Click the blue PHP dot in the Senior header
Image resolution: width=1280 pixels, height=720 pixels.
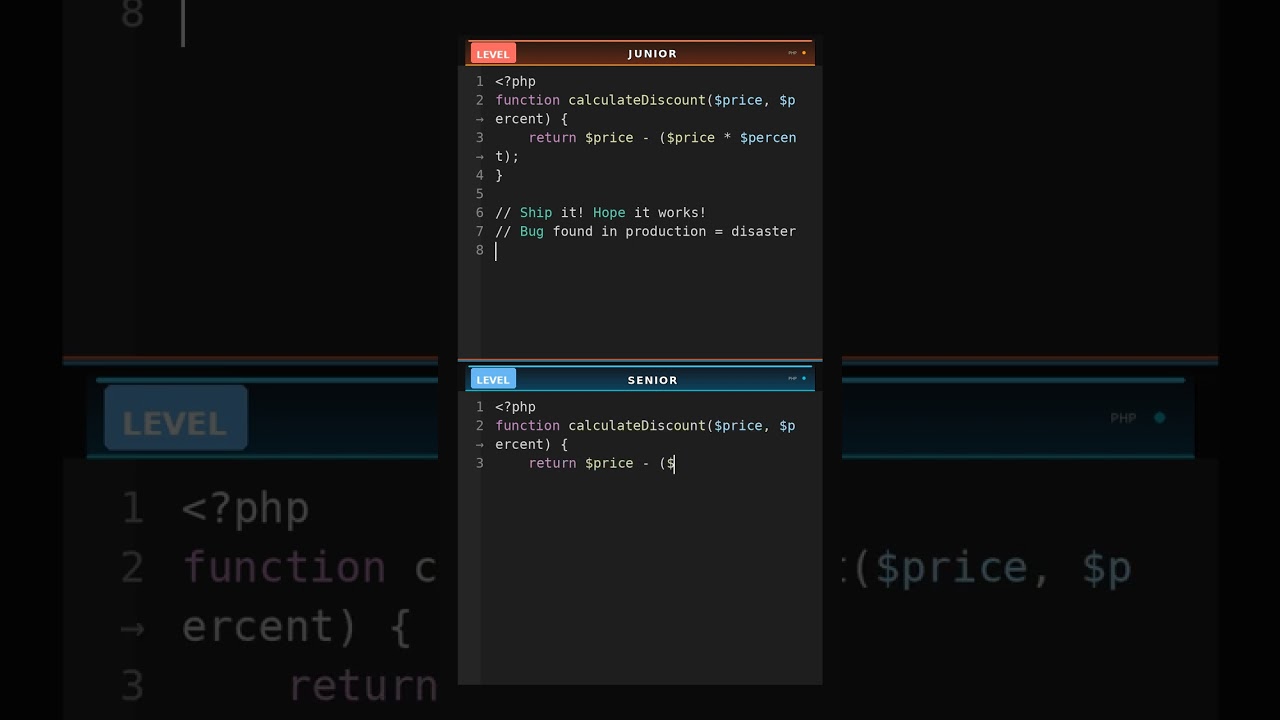(x=804, y=378)
